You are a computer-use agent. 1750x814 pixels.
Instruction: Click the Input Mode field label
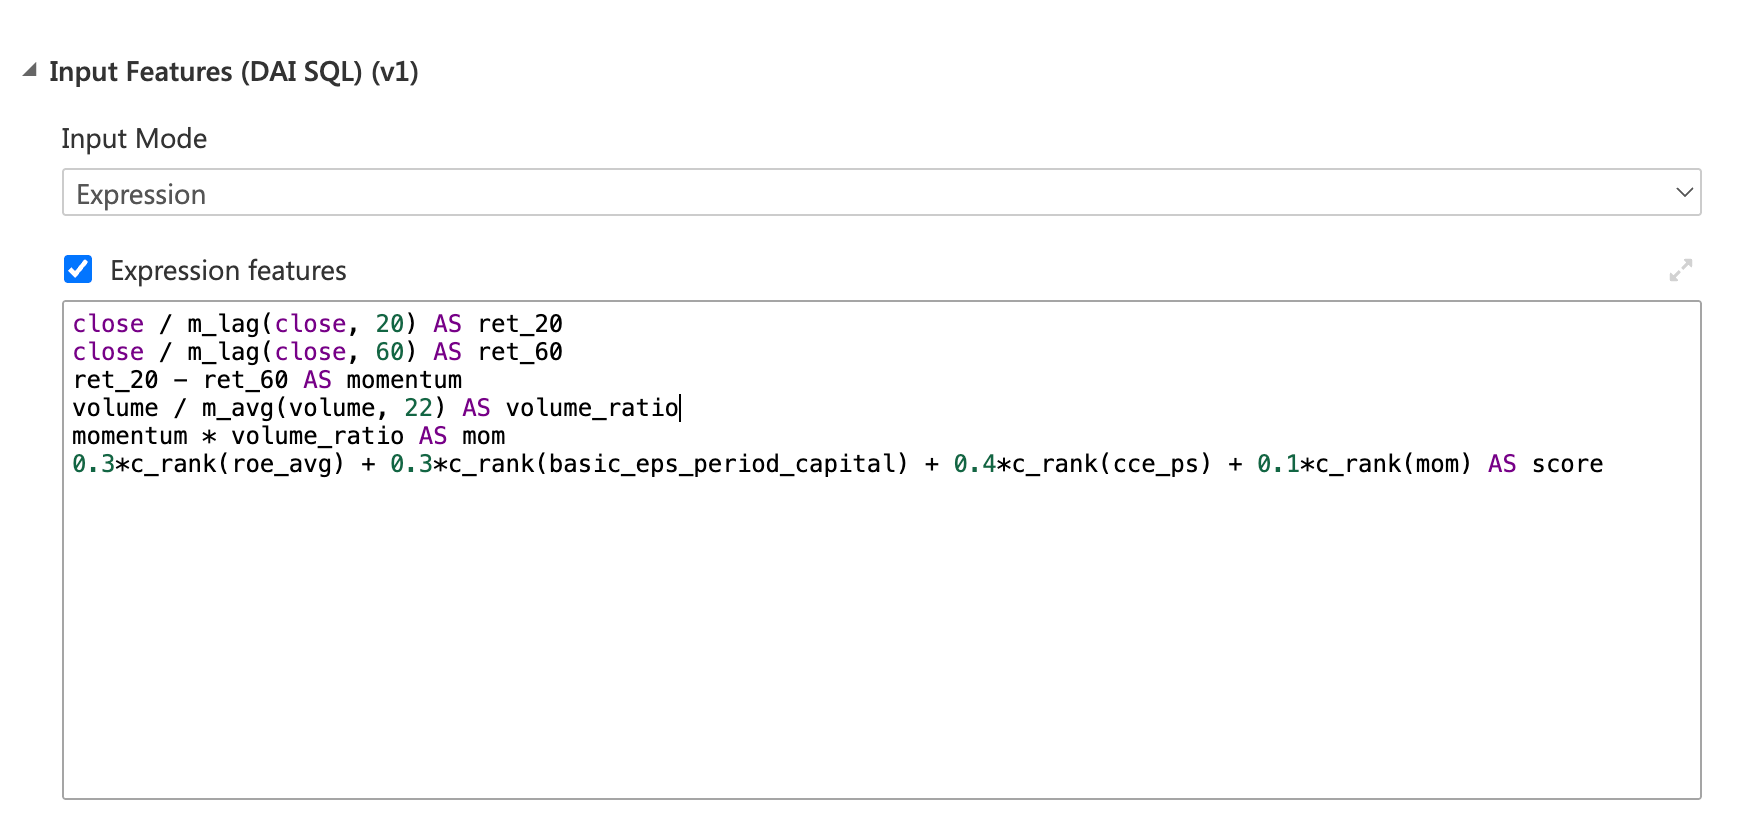[134, 139]
